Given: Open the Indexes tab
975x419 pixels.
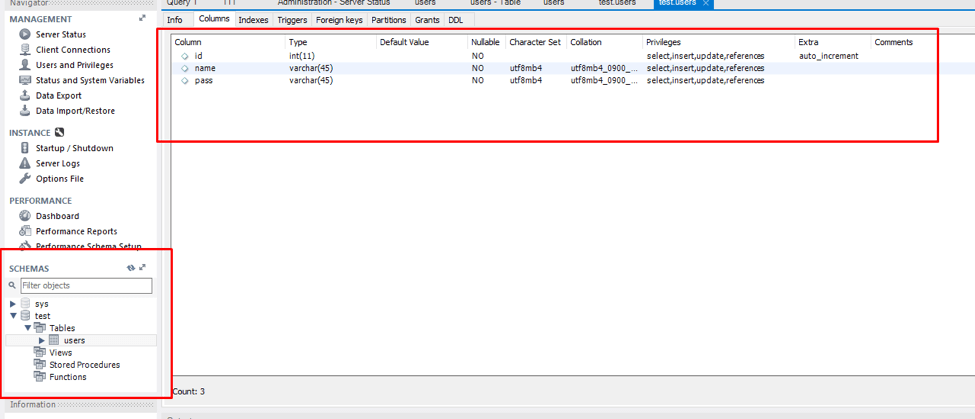Looking at the screenshot, I should point(254,20).
